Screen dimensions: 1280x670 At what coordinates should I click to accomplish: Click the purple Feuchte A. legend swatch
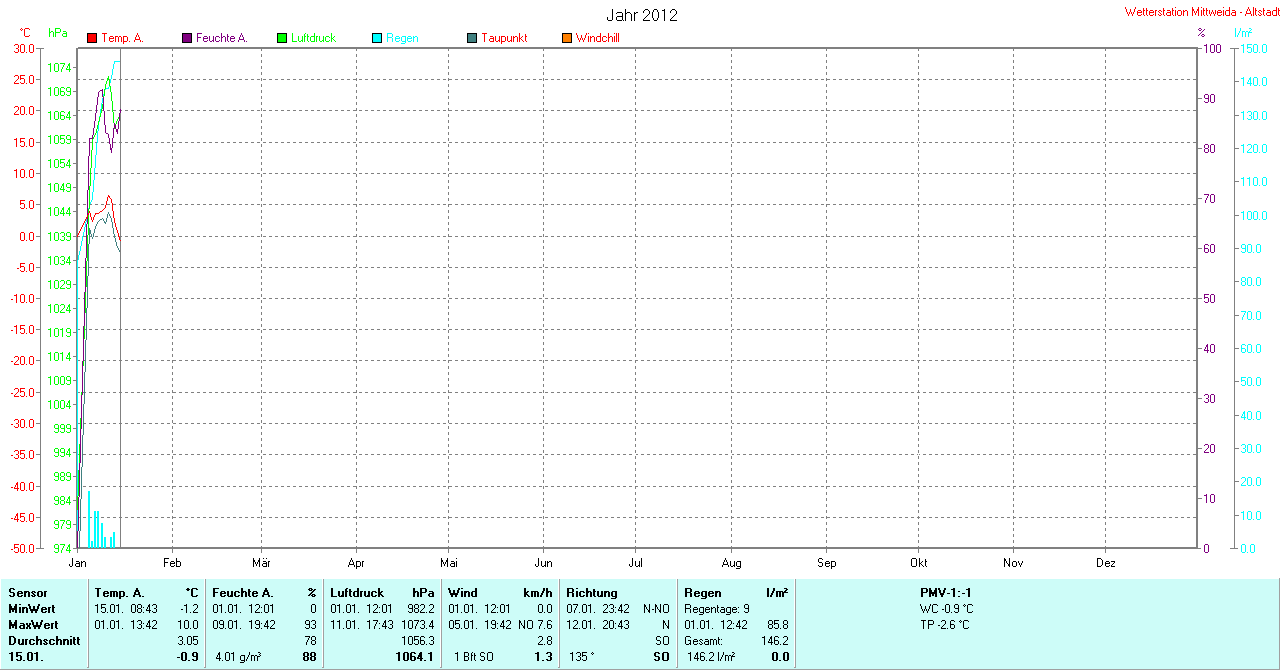coord(187,38)
